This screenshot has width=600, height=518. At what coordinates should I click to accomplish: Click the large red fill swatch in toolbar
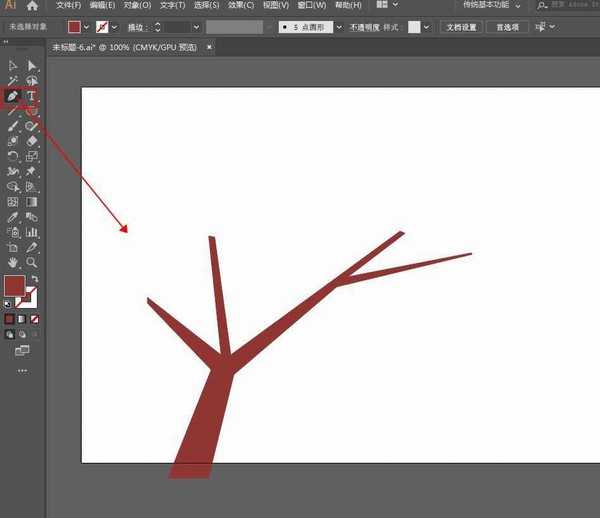[x=15, y=286]
